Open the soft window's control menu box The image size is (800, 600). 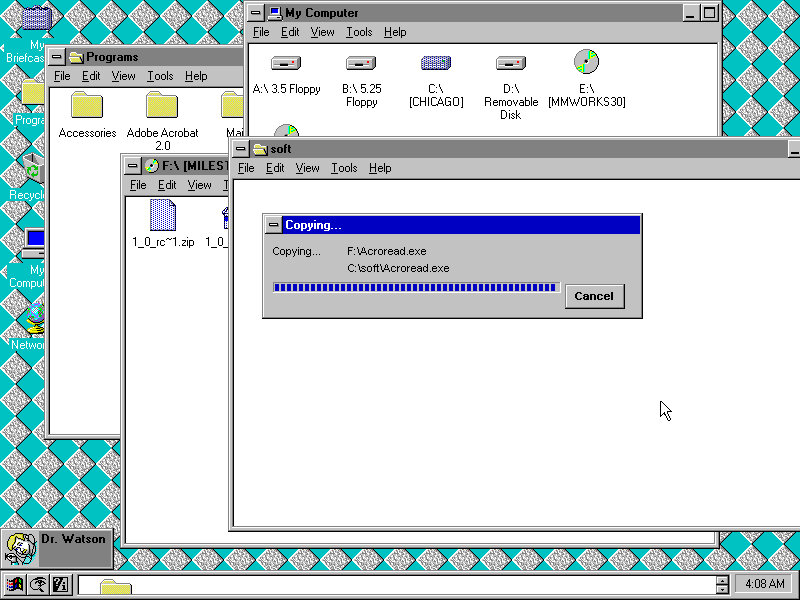click(241, 149)
